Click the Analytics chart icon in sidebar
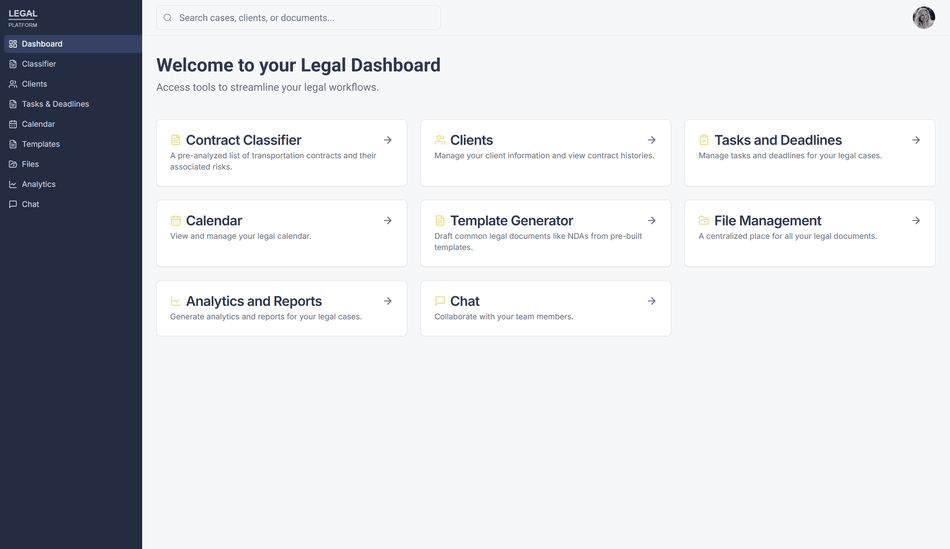 (13, 184)
